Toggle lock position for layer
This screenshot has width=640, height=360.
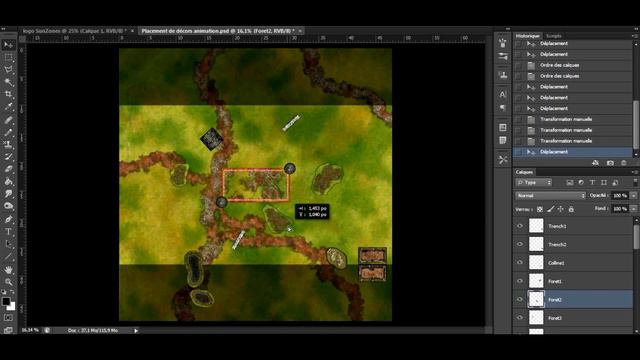click(x=561, y=209)
